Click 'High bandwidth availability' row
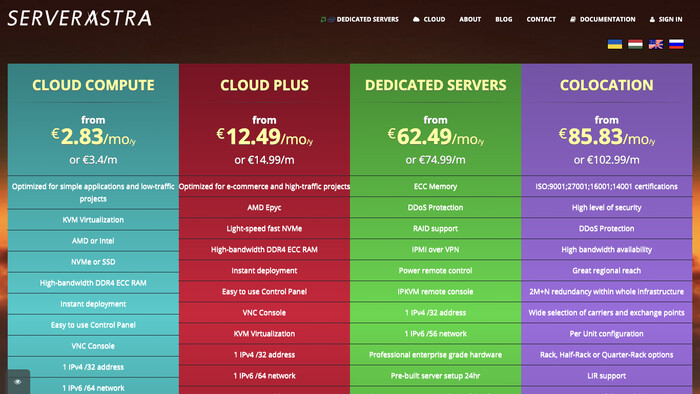 (x=607, y=249)
